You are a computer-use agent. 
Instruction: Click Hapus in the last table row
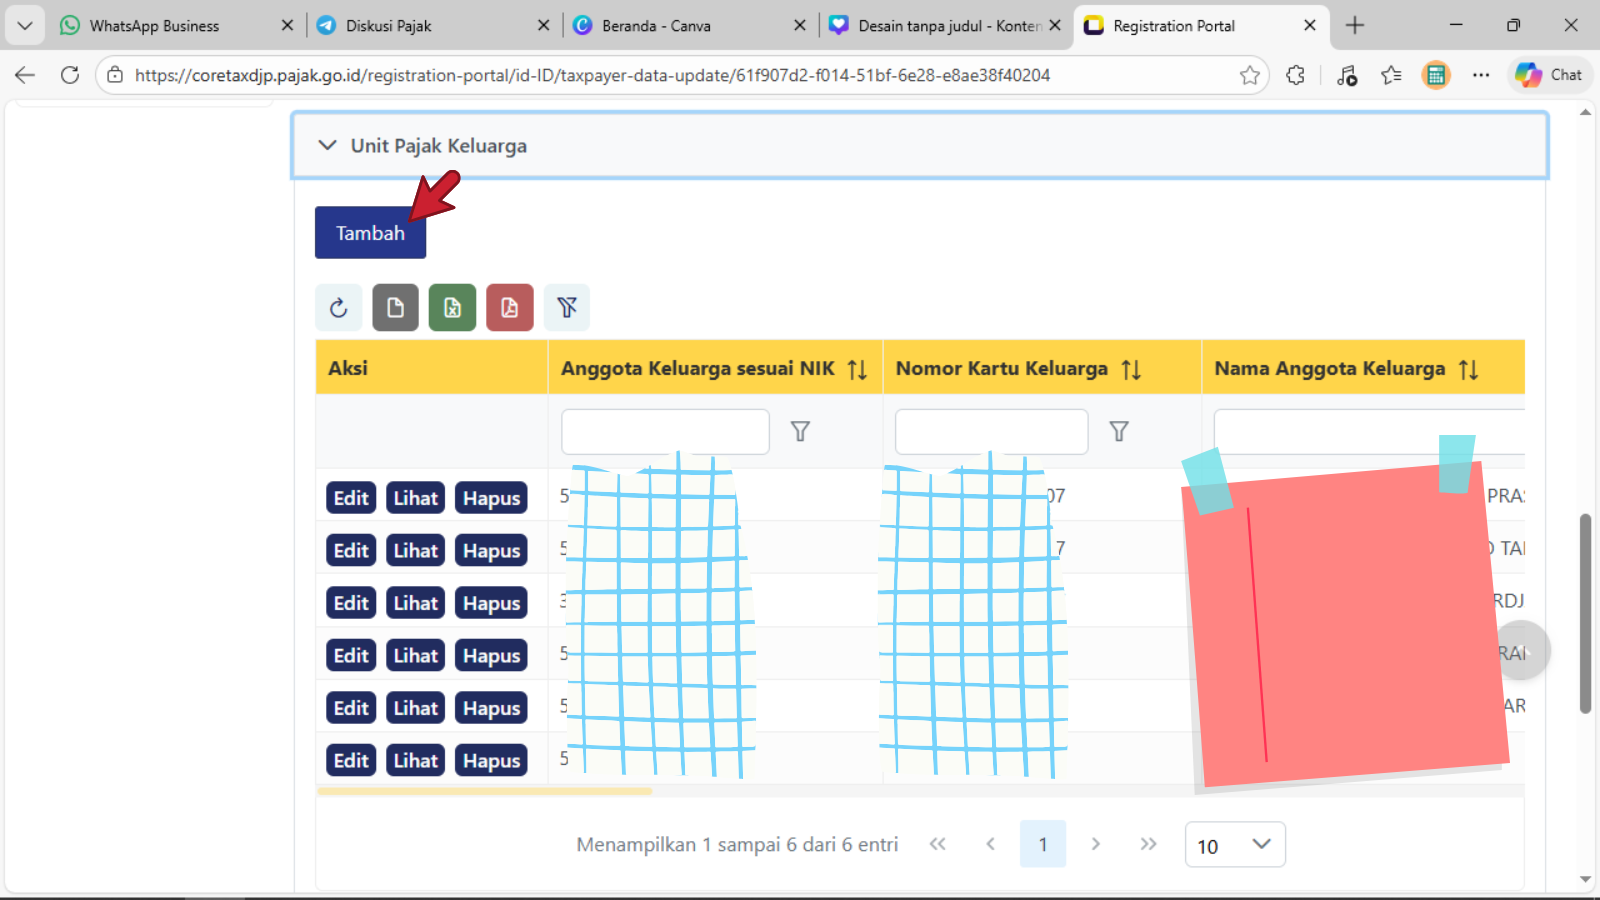tap(491, 761)
